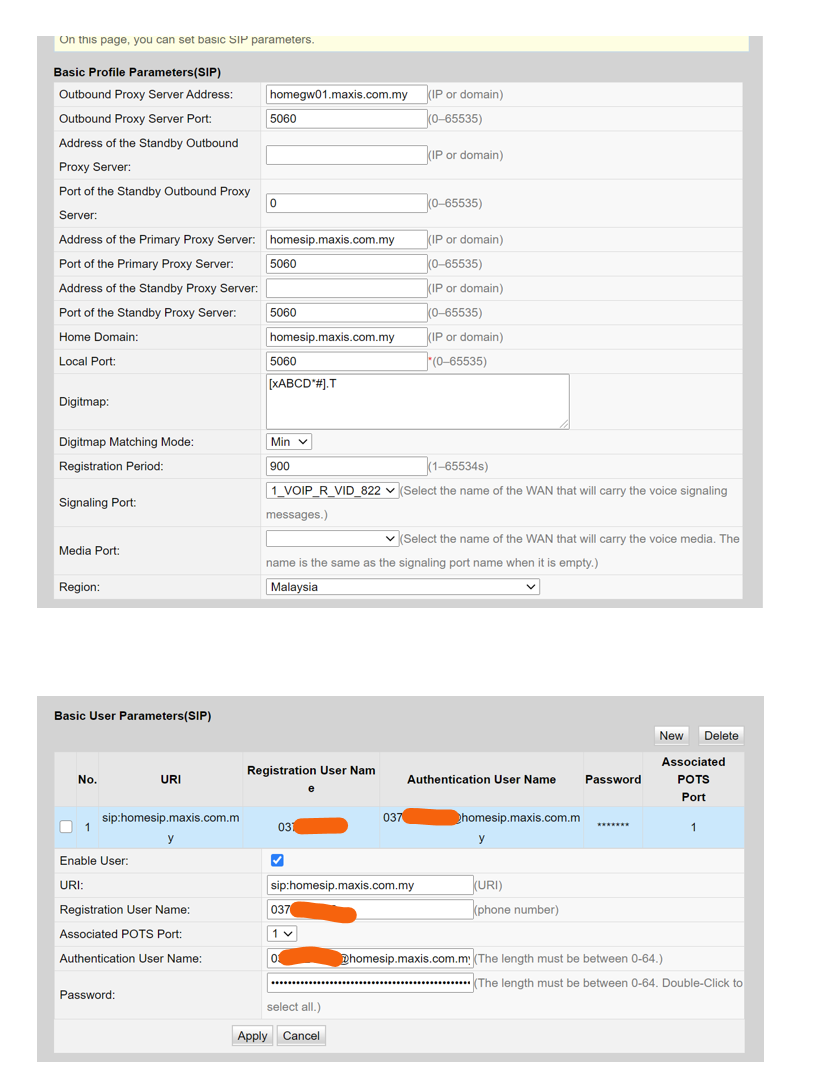Viewport: 818px width, 1076px height.
Task: Click the Digitmap text area
Action: (417, 401)
